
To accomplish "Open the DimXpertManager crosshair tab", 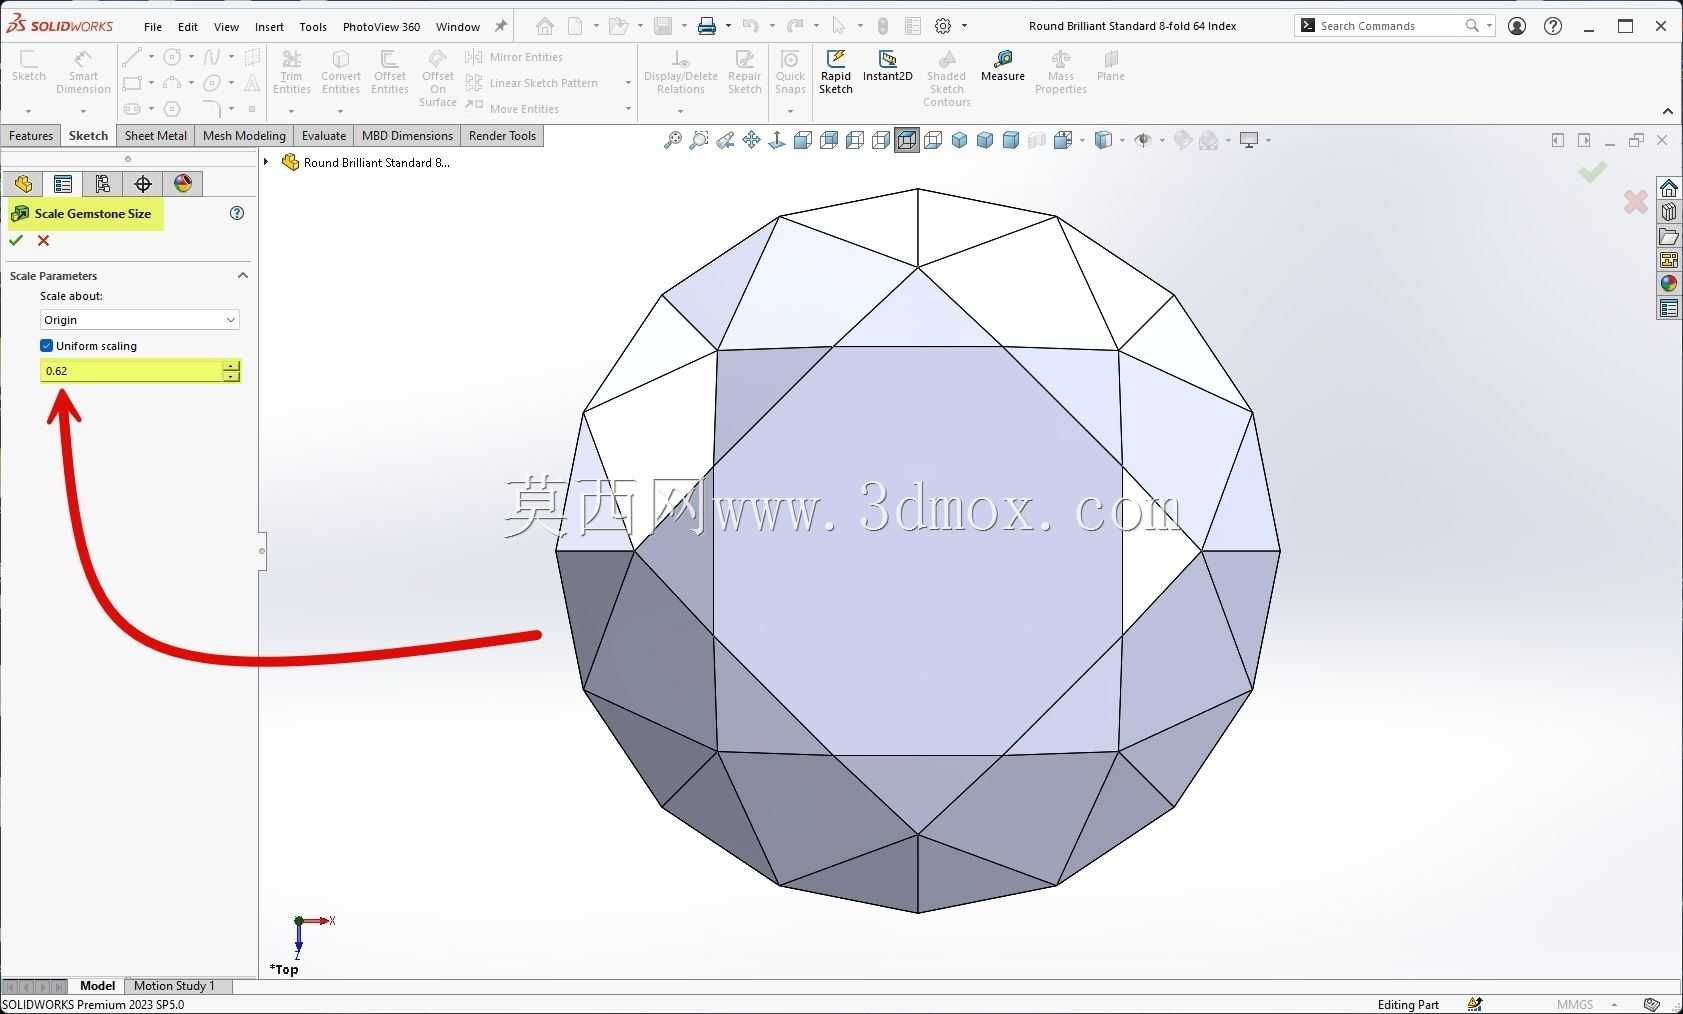I will click(143, 184).
